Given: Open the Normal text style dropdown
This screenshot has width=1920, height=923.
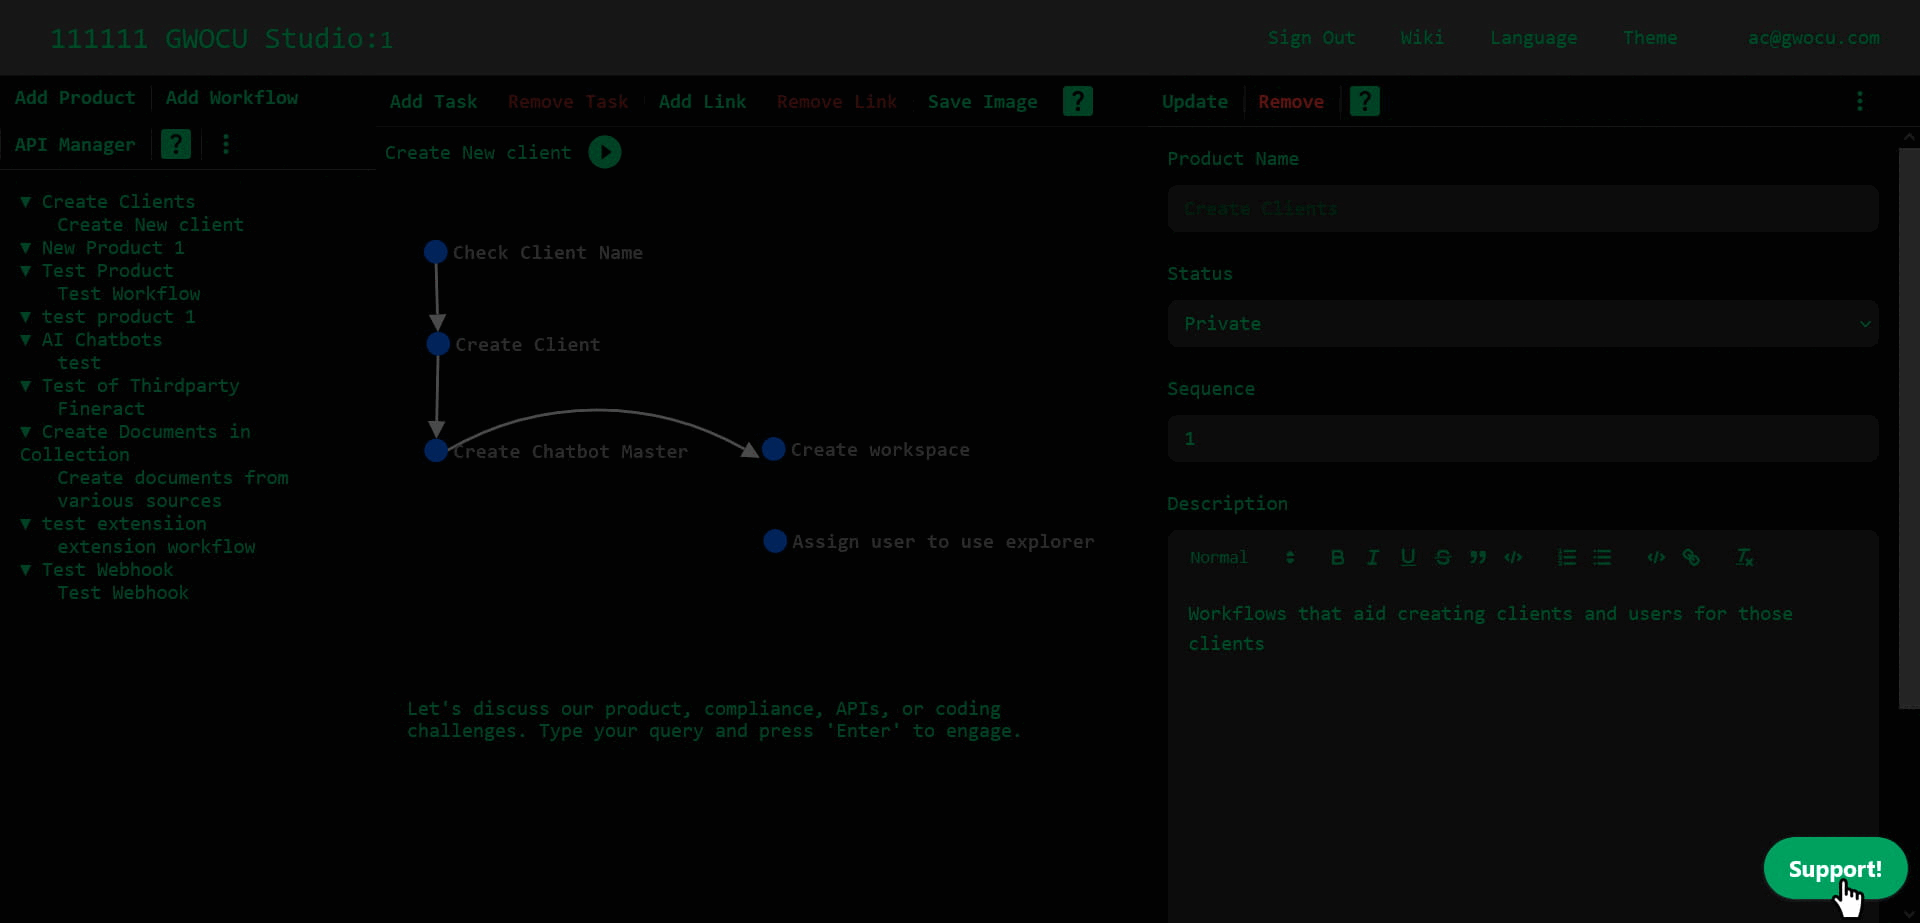Looking at the screenshot, I should (1242, 557).
